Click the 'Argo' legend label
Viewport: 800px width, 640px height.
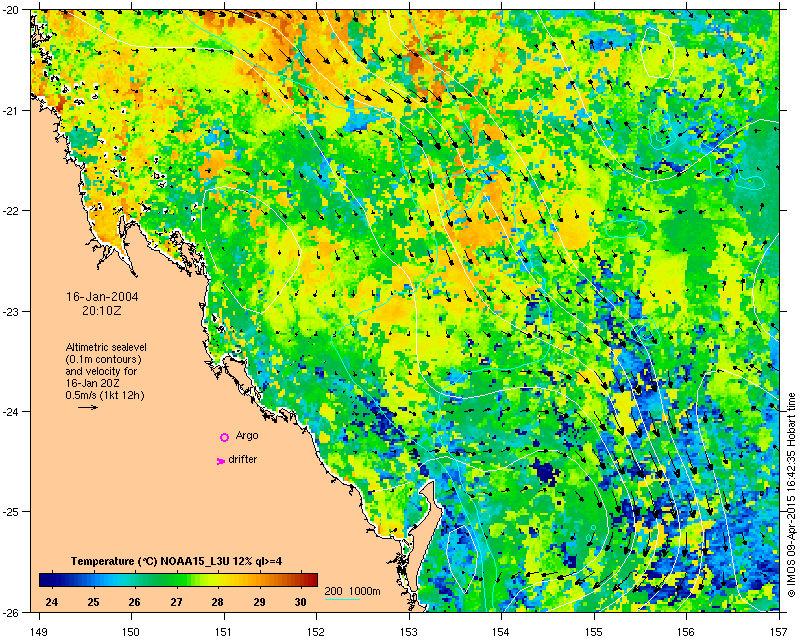point(247,436)
